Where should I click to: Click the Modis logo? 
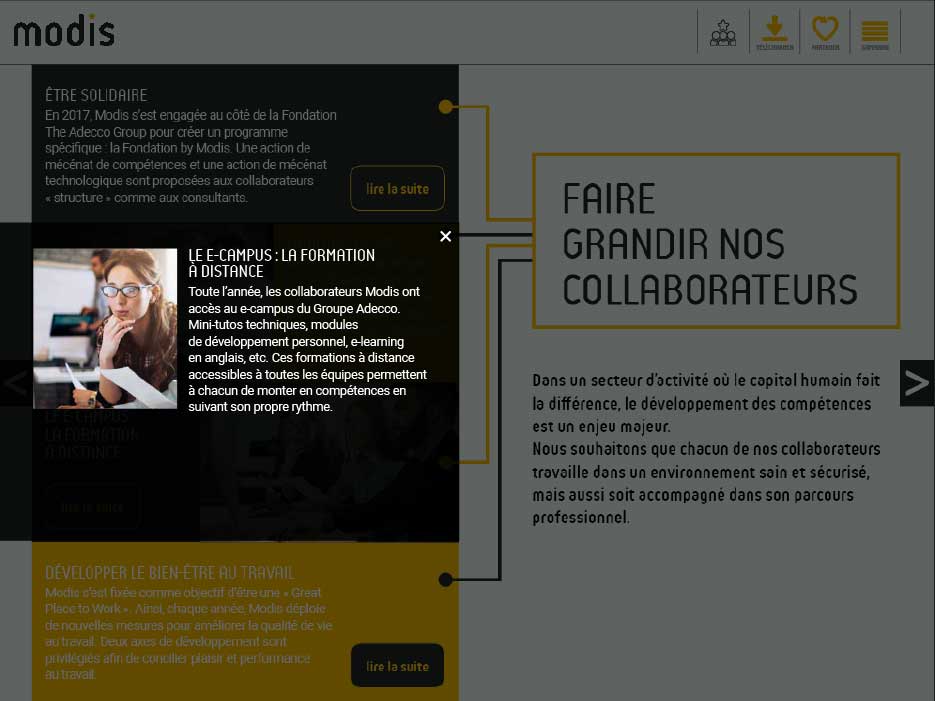tap(64, 32)
